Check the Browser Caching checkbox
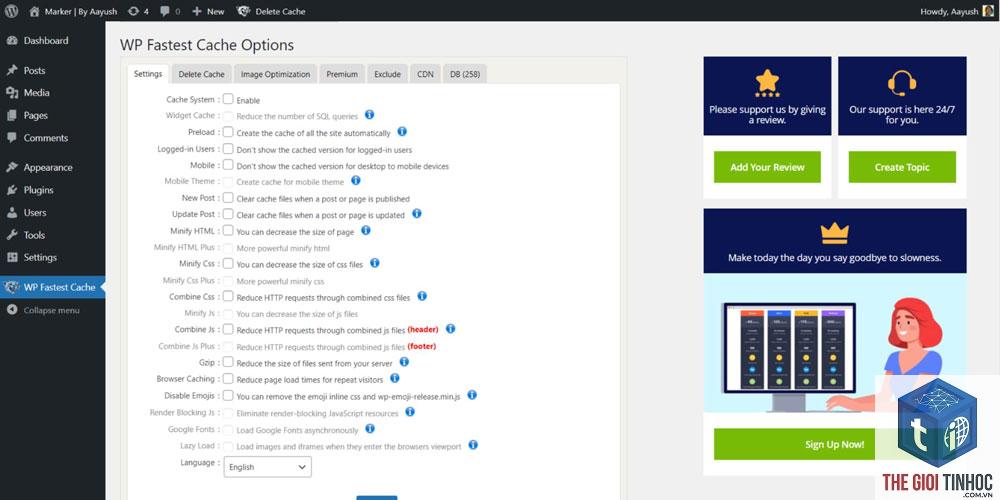Image resolution: width=1000 pixels, height=500 pixels. [228, 379]
